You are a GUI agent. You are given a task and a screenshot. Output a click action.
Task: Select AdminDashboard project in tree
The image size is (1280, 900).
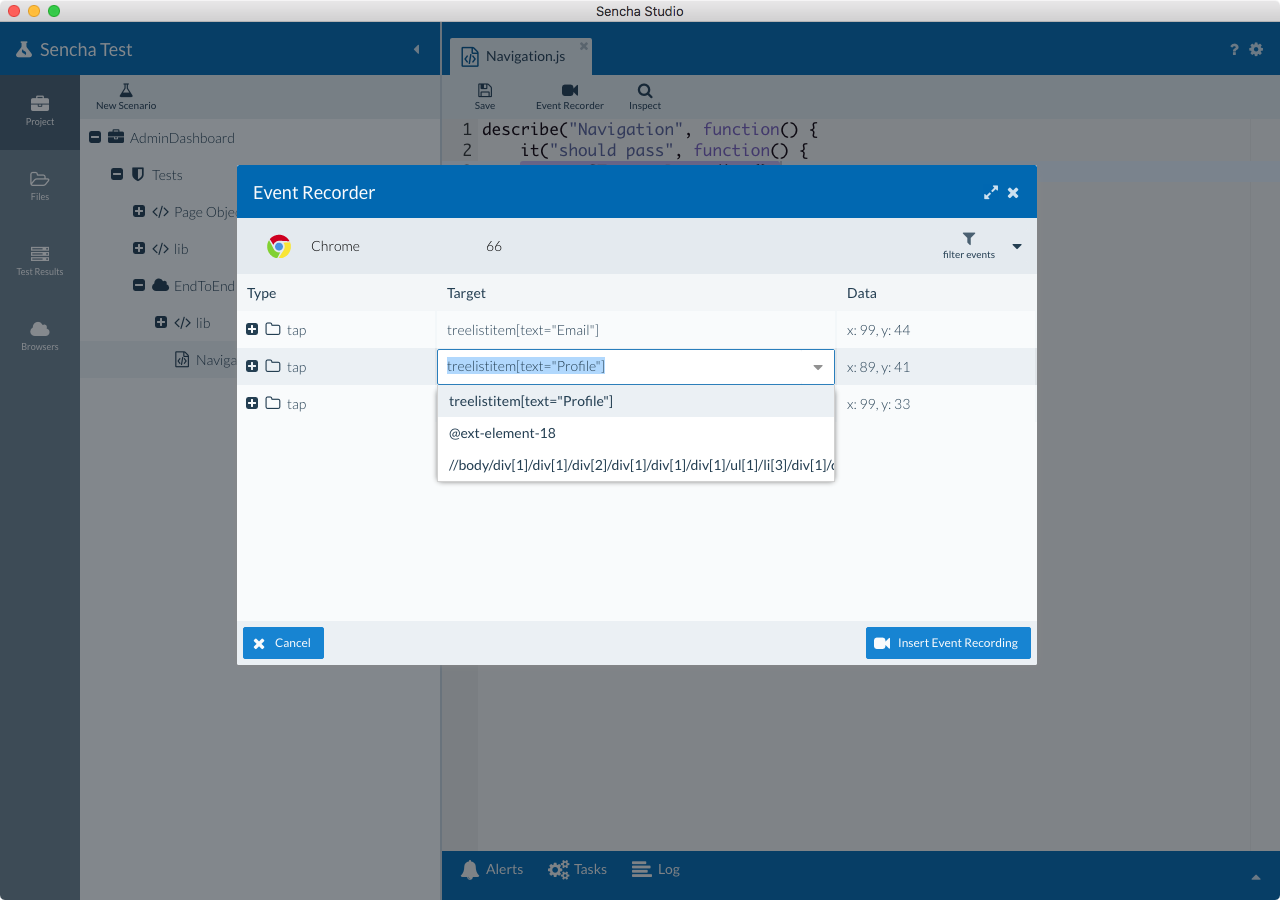(x=182, y=138)
